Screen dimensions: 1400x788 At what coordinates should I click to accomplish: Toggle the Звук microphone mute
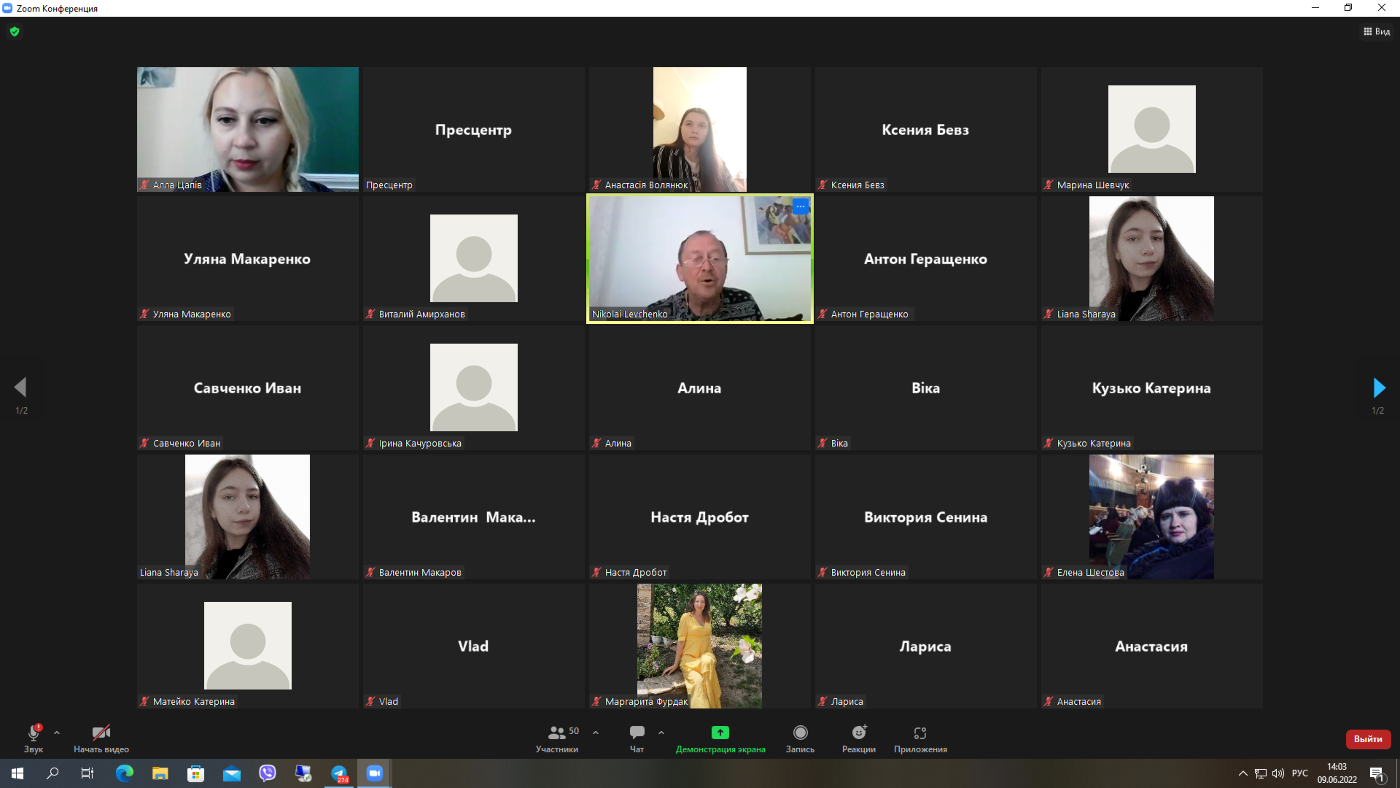(x=34, y=733)
